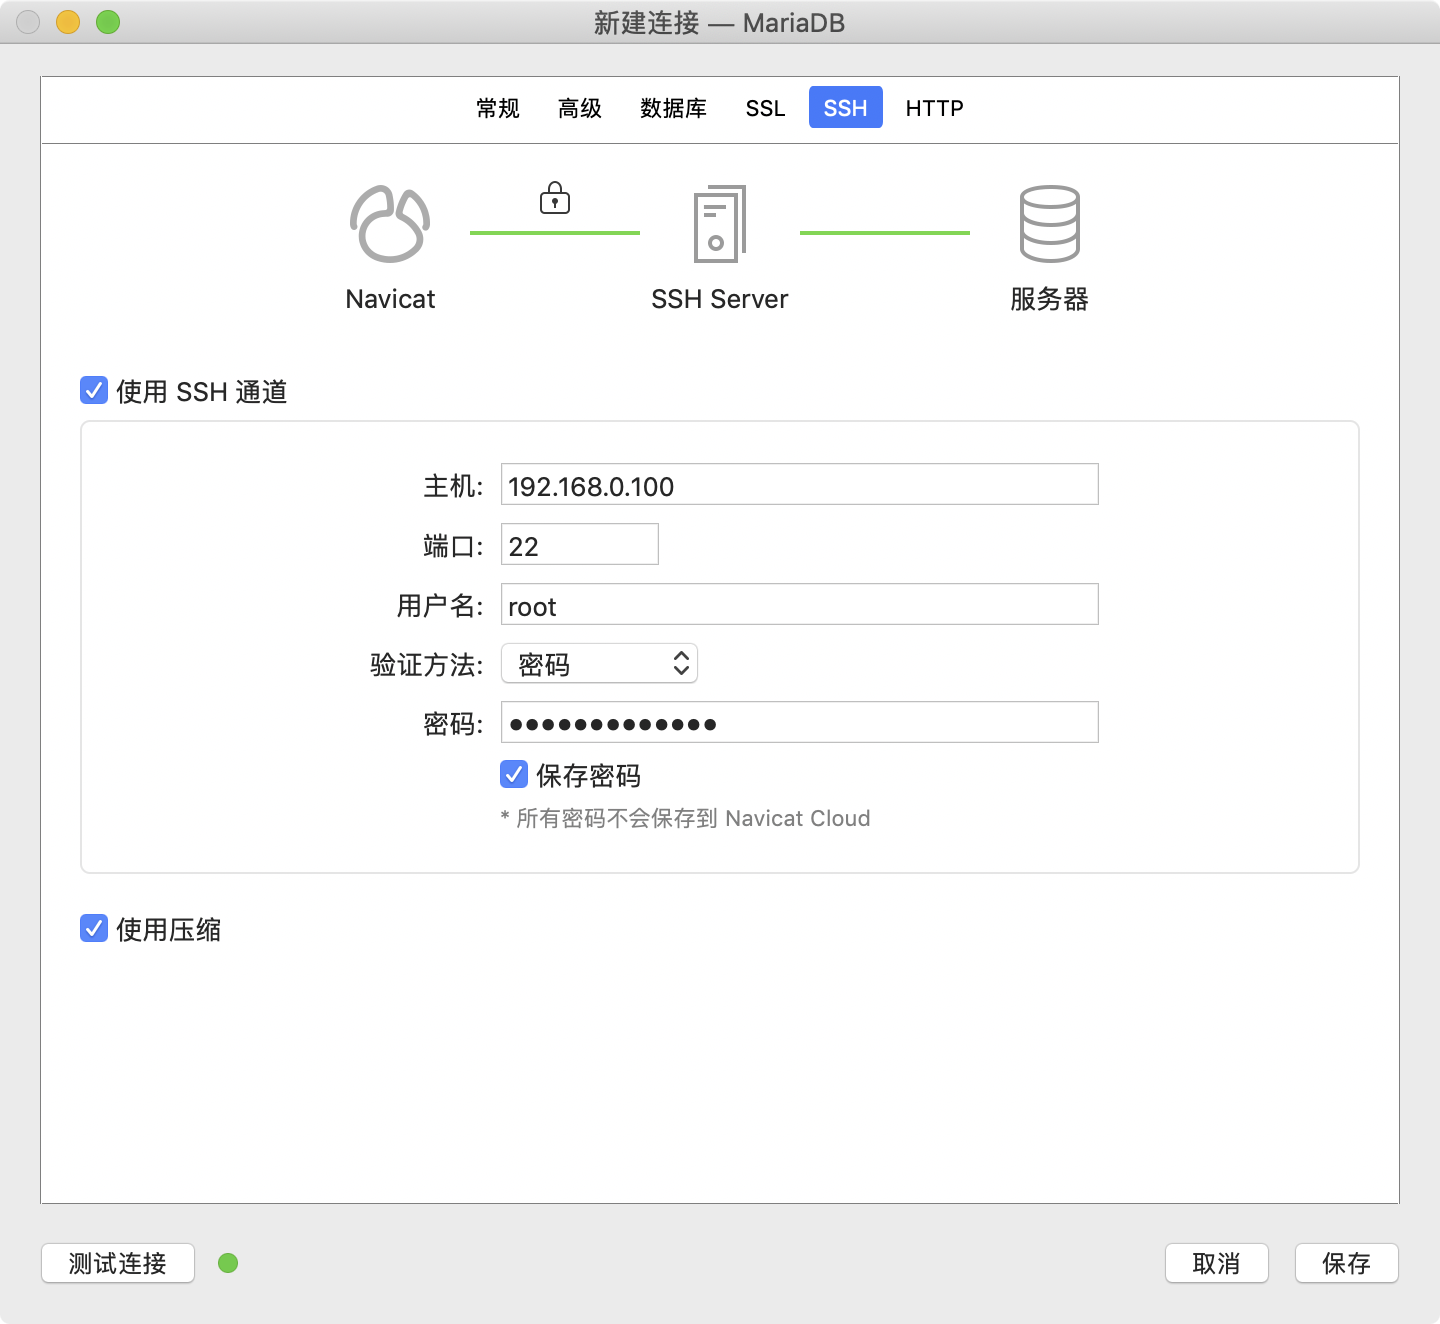Click the 取消 button
This screenshot has width=1440, height=1324.
pos(1216,1263)
